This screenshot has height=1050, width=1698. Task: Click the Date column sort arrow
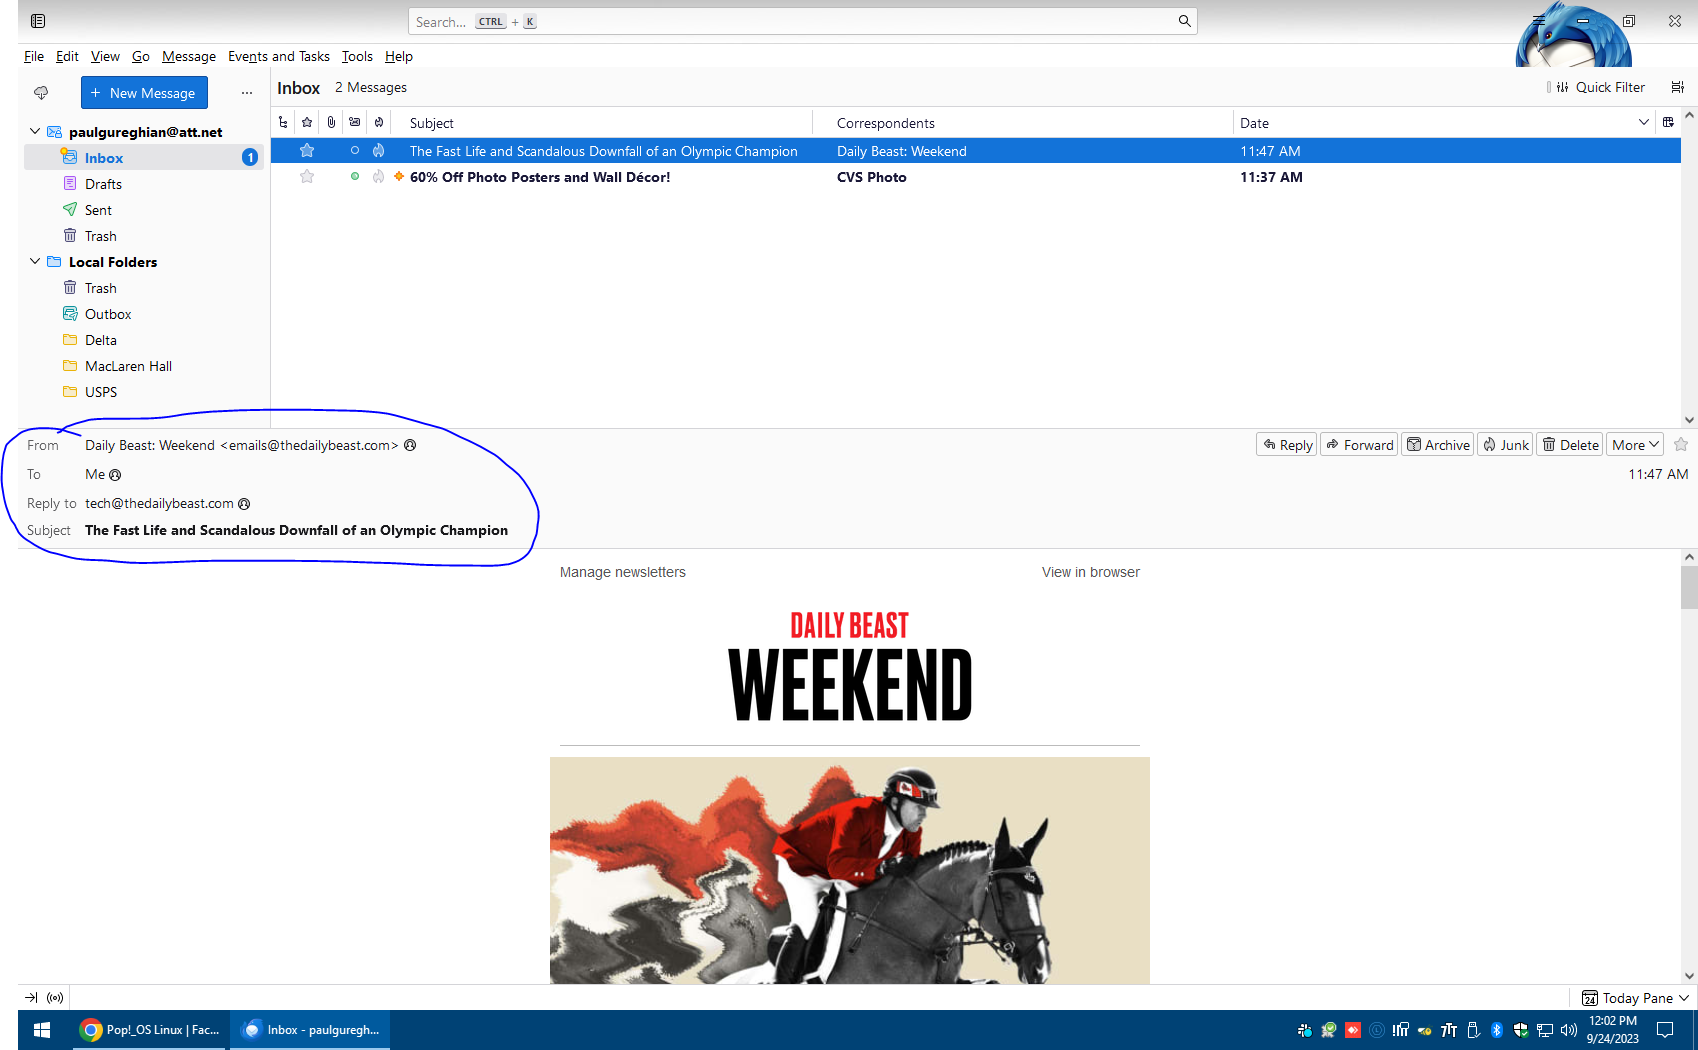(1644, 123)
